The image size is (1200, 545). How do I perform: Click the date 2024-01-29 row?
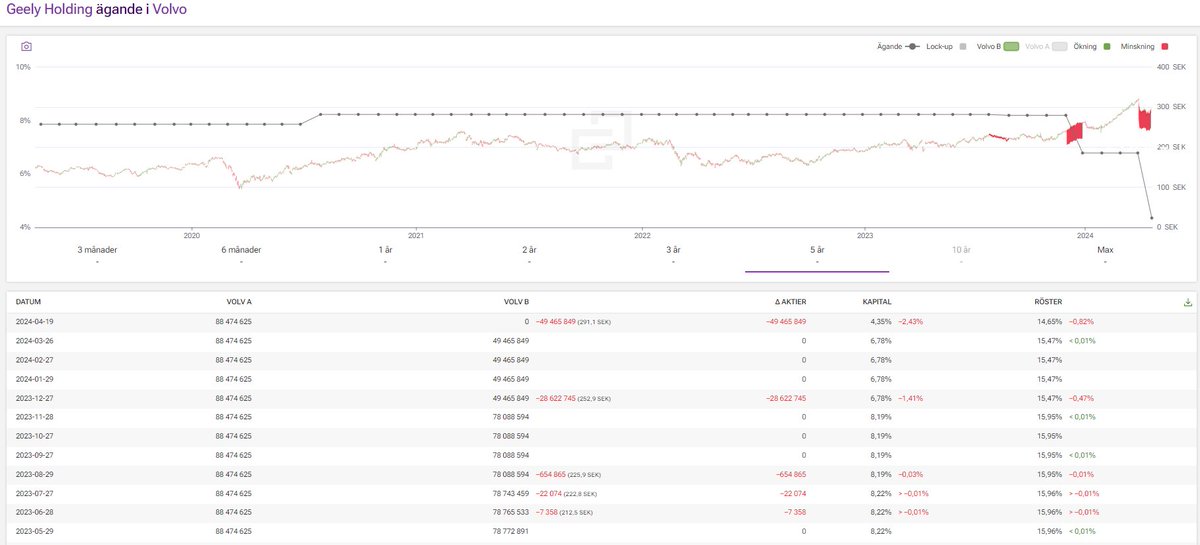click(34, 379)
